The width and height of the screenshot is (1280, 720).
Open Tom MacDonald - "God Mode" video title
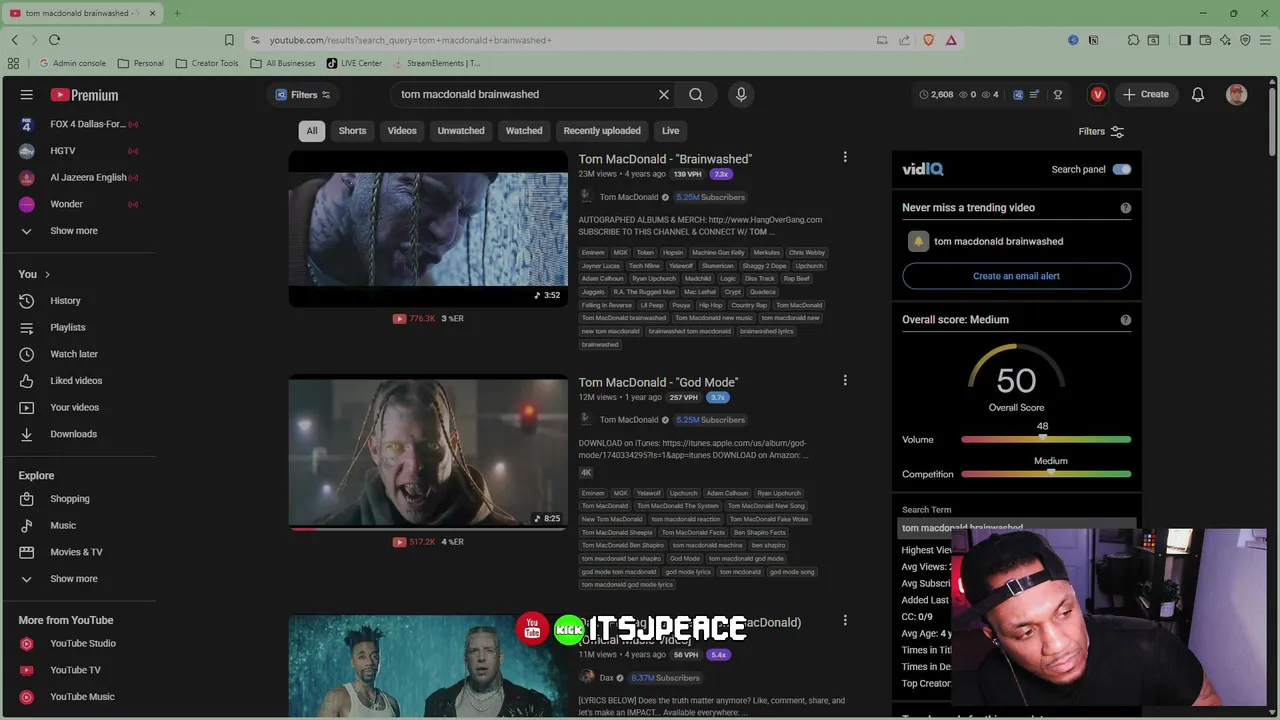(658, 382)
